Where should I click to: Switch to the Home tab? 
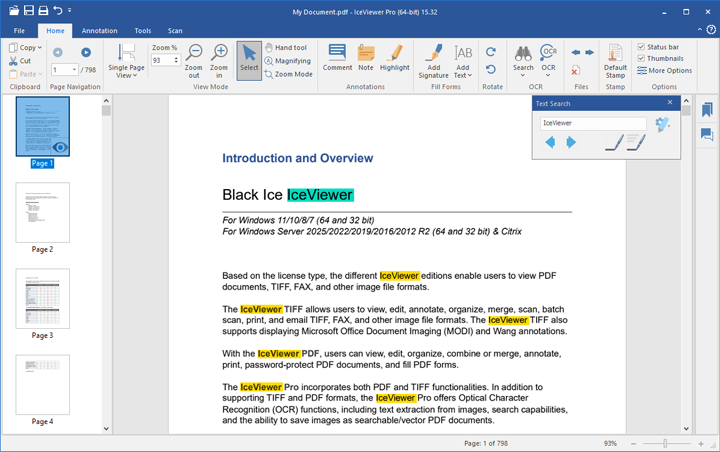tap(55, 31)
